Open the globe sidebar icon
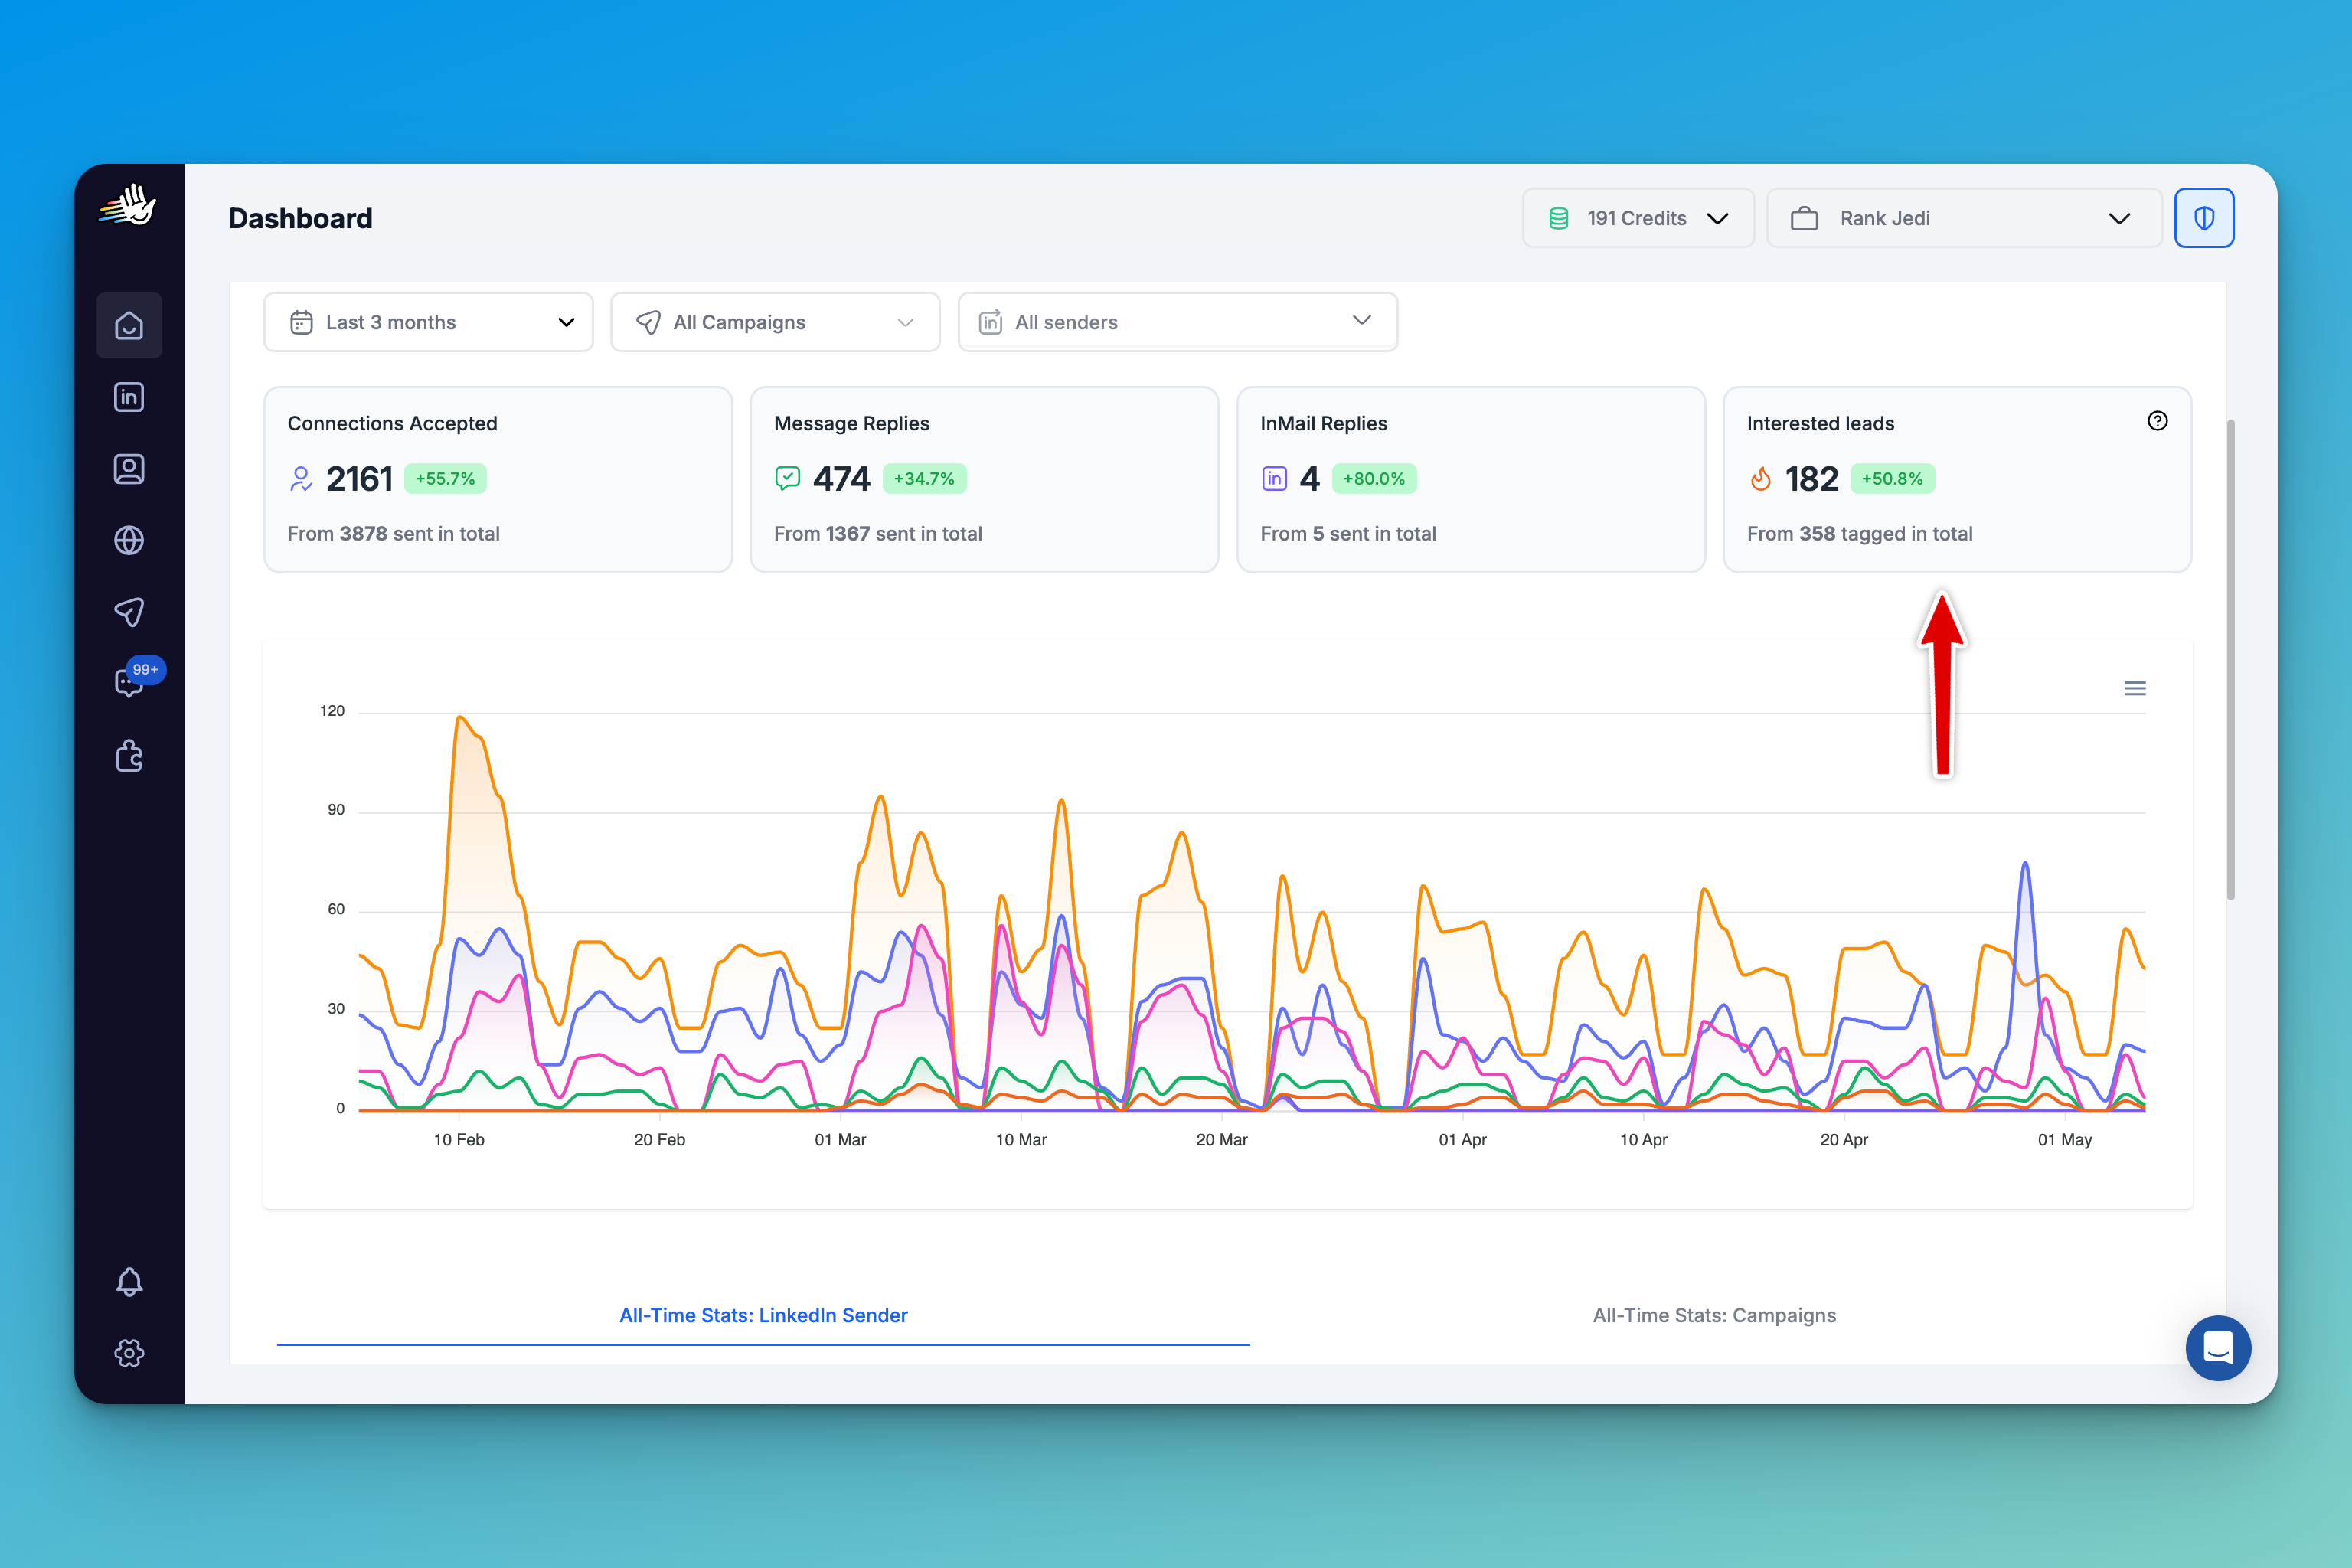This screenshot has width=2352, height=1568. coord(129,540)
